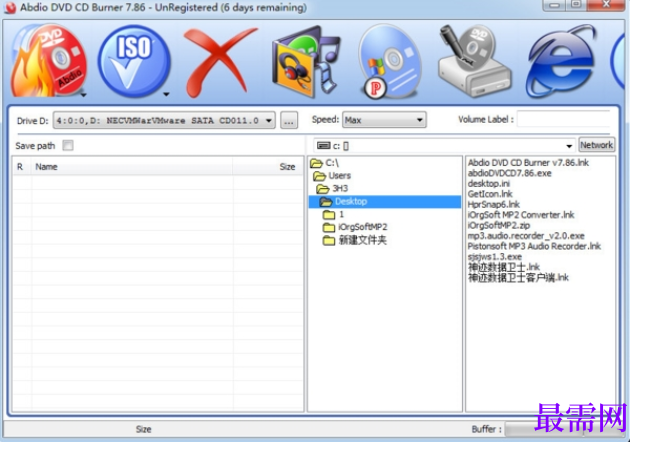Select the iOrgSoftMP2 folder
Screen dimensions: 646x449
355,227
